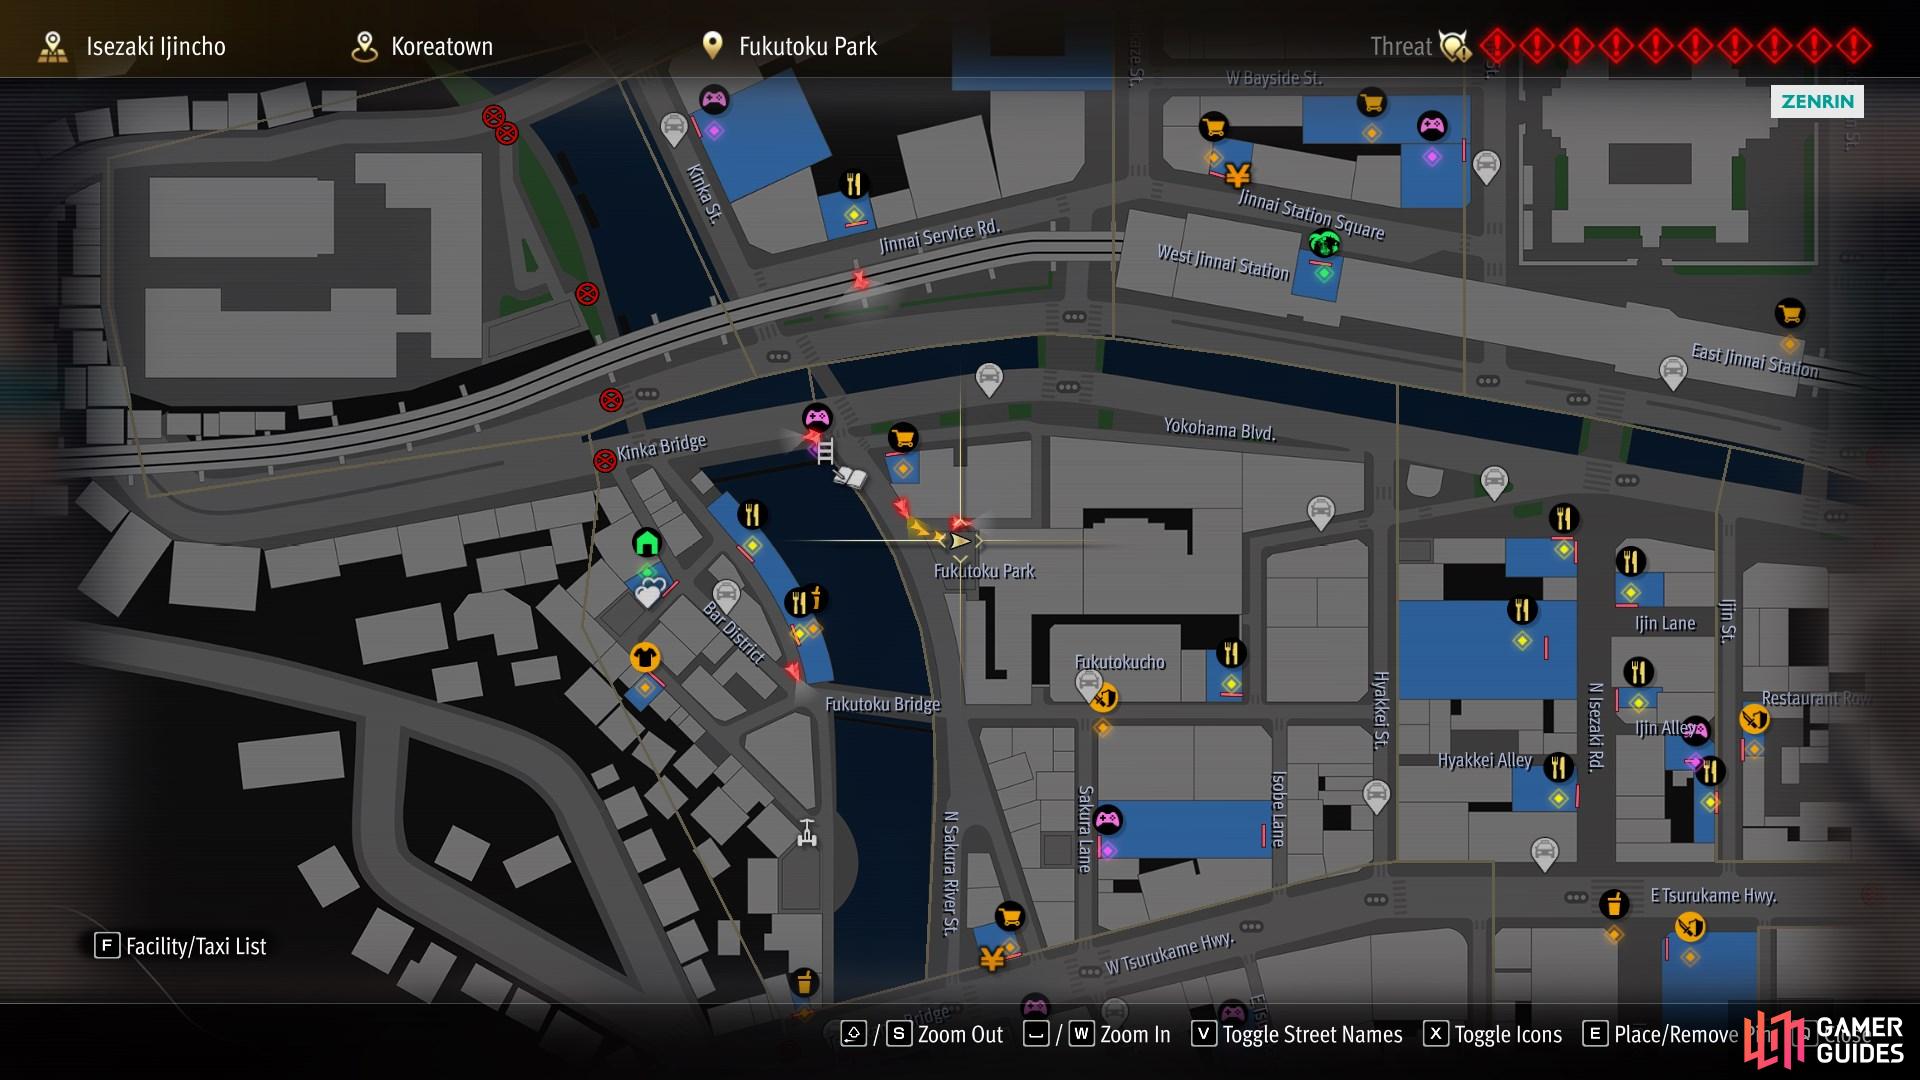1920x1080 pixels.
Task: Select the open book icon near Kinka Bridge
Action: (x=850, y=478)
